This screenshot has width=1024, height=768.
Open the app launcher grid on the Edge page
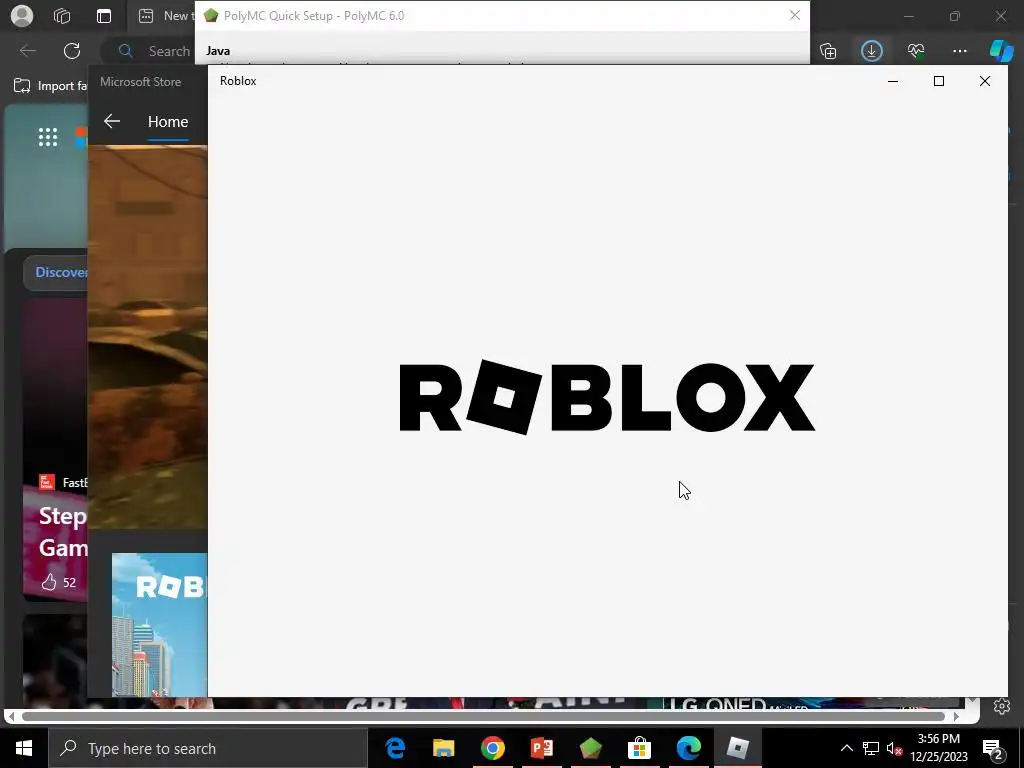(48, 137)
